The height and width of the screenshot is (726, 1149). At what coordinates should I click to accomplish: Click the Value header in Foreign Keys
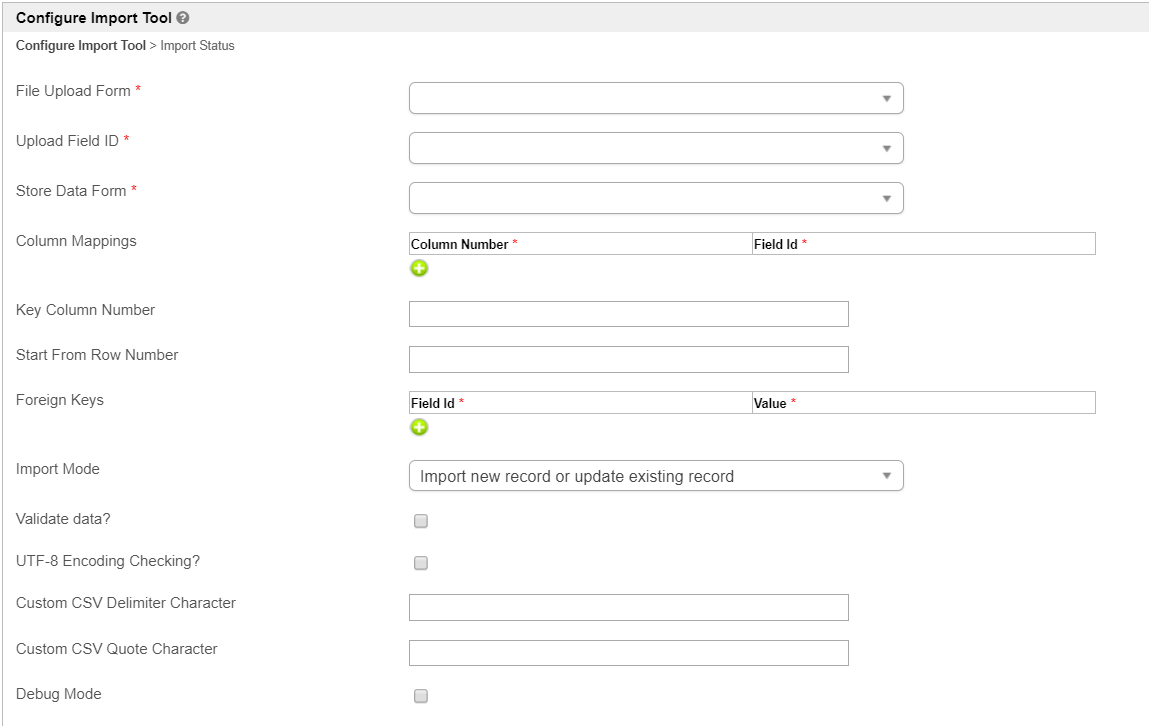[x=770, y=403]
